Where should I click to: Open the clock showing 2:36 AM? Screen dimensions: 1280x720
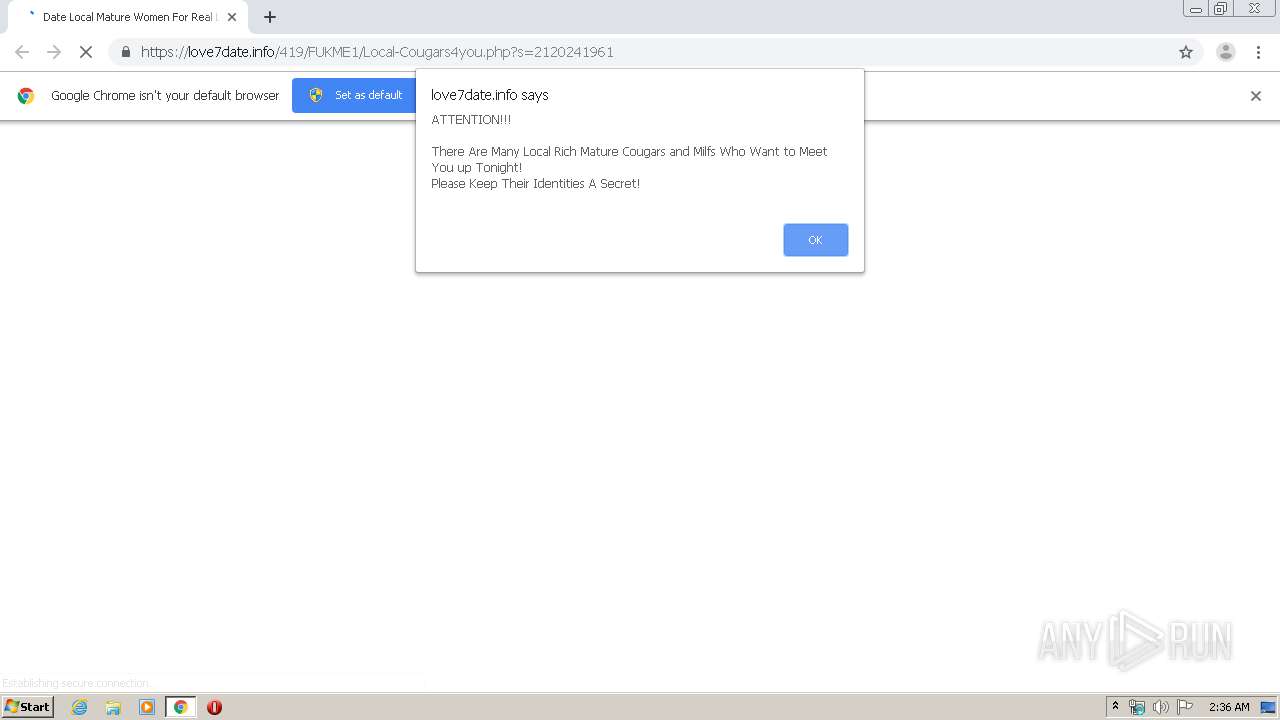(1229, 707)
